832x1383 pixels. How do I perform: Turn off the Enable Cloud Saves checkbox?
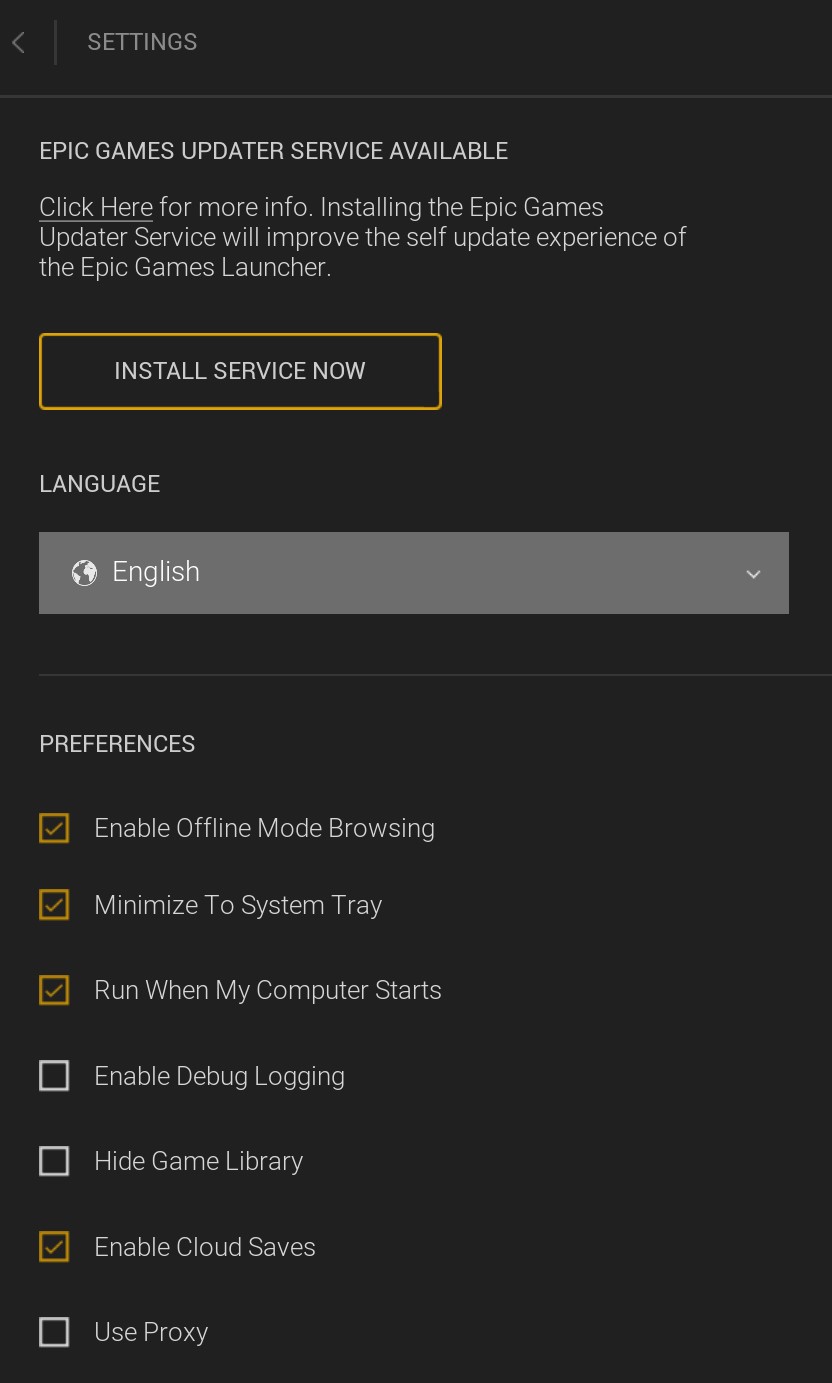click(x=54, y=1247)
